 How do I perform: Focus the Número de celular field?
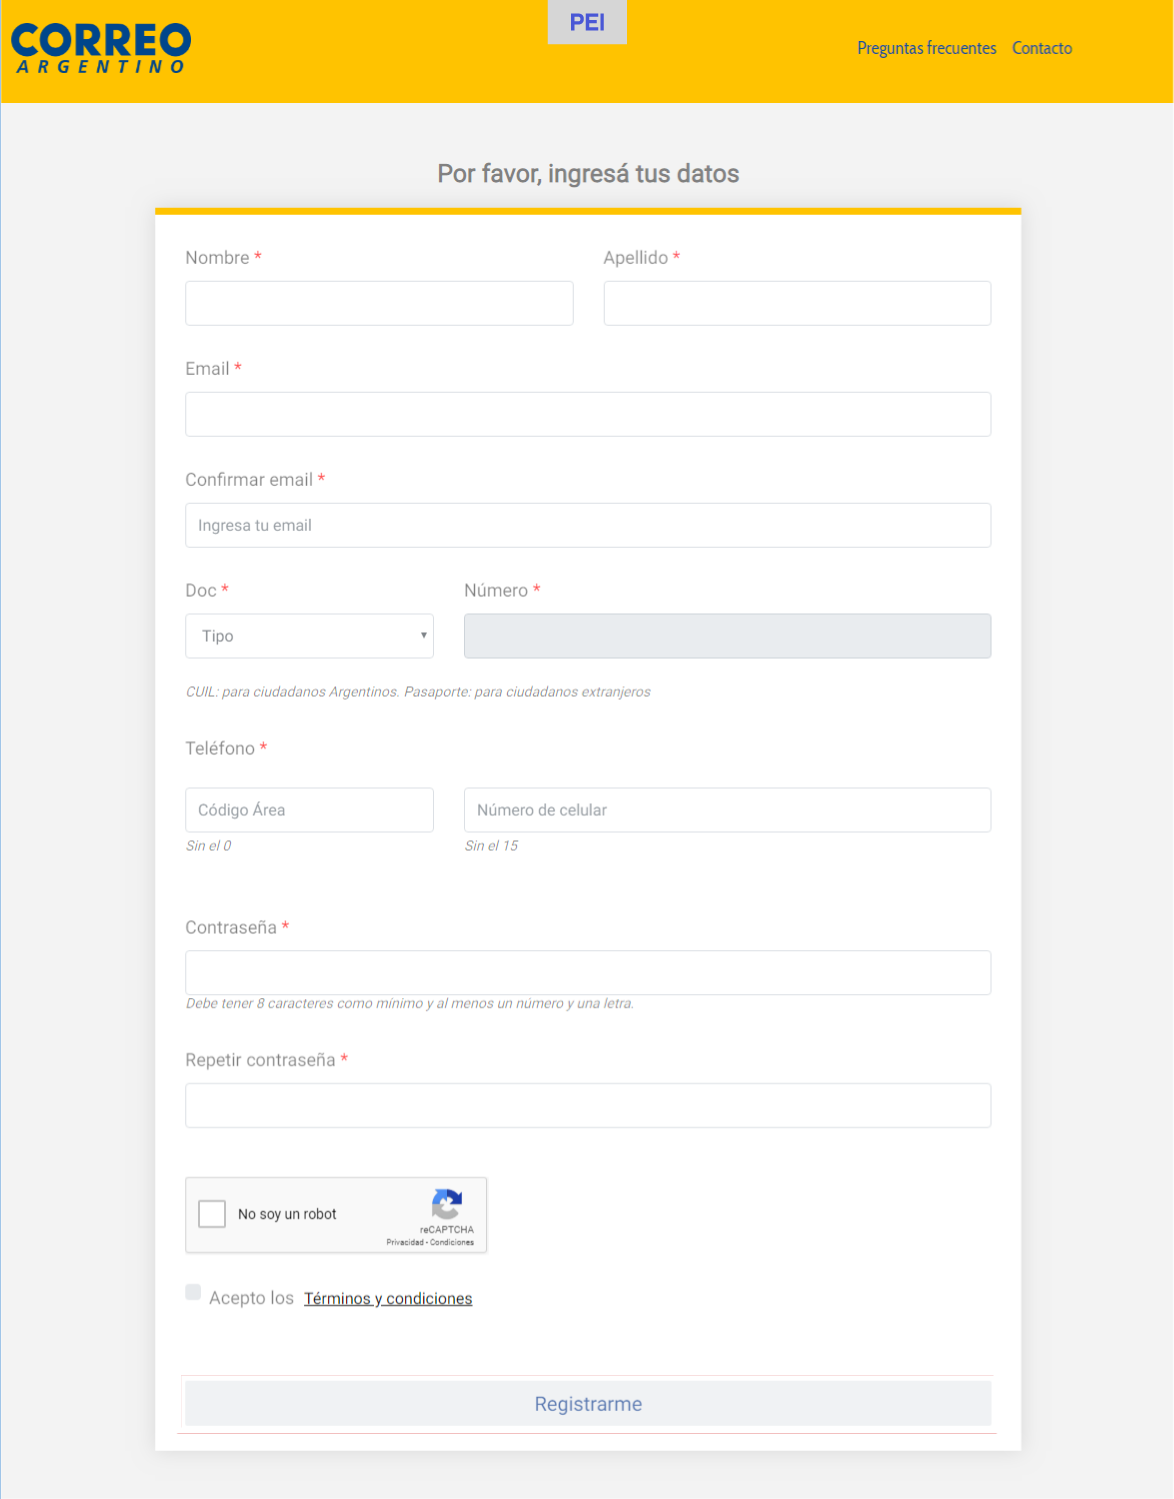727,810
